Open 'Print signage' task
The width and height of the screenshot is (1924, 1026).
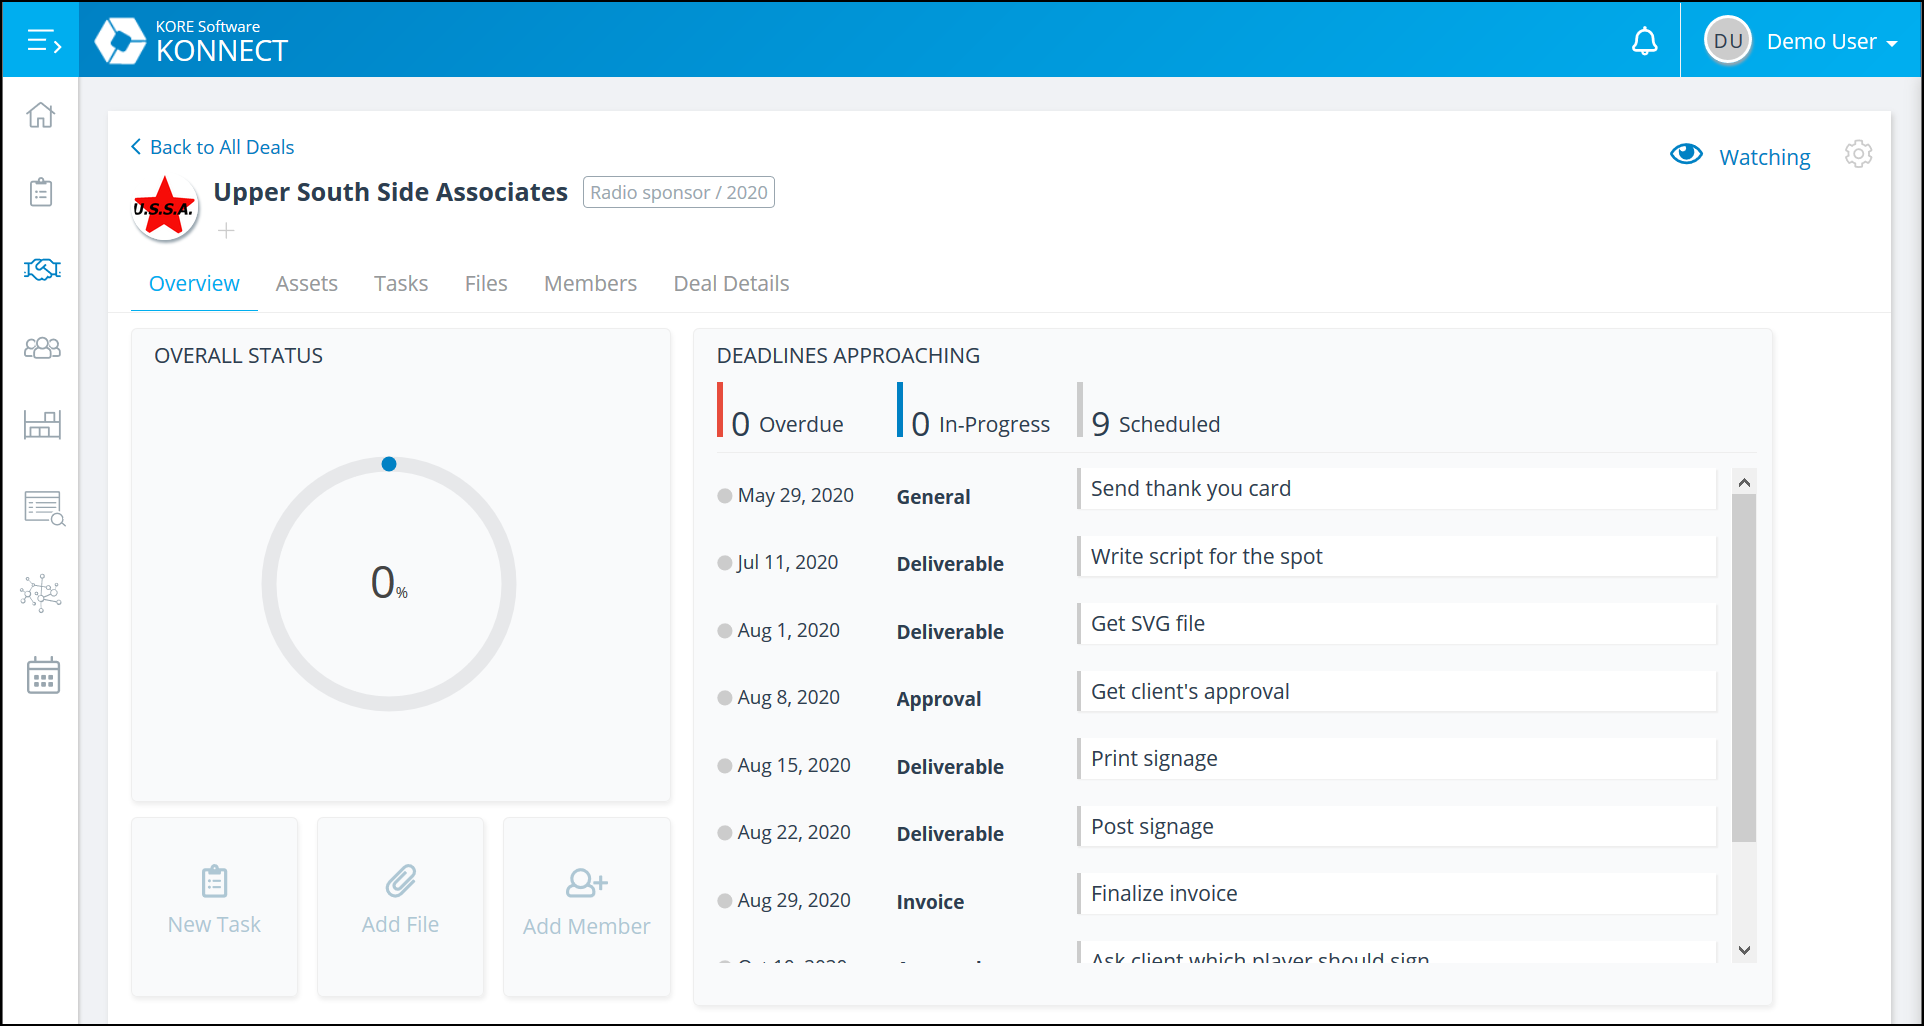coord(1397,759)
